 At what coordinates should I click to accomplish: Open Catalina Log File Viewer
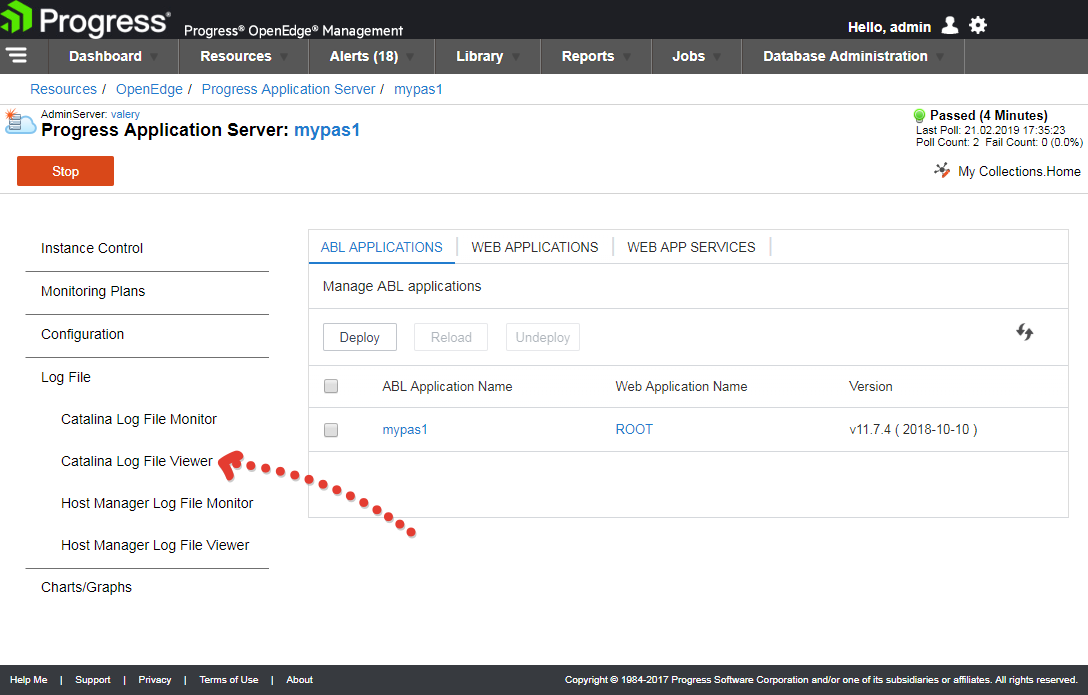coord(137,461)
